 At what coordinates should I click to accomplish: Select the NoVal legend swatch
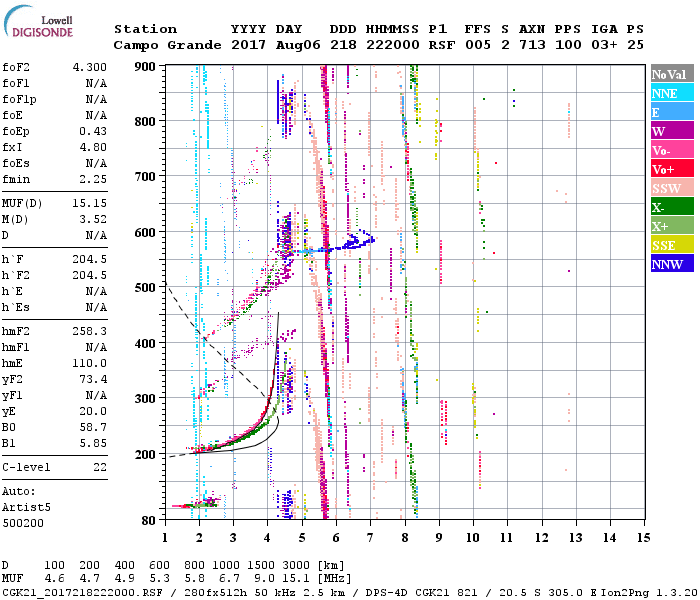[x=670, y=75]
